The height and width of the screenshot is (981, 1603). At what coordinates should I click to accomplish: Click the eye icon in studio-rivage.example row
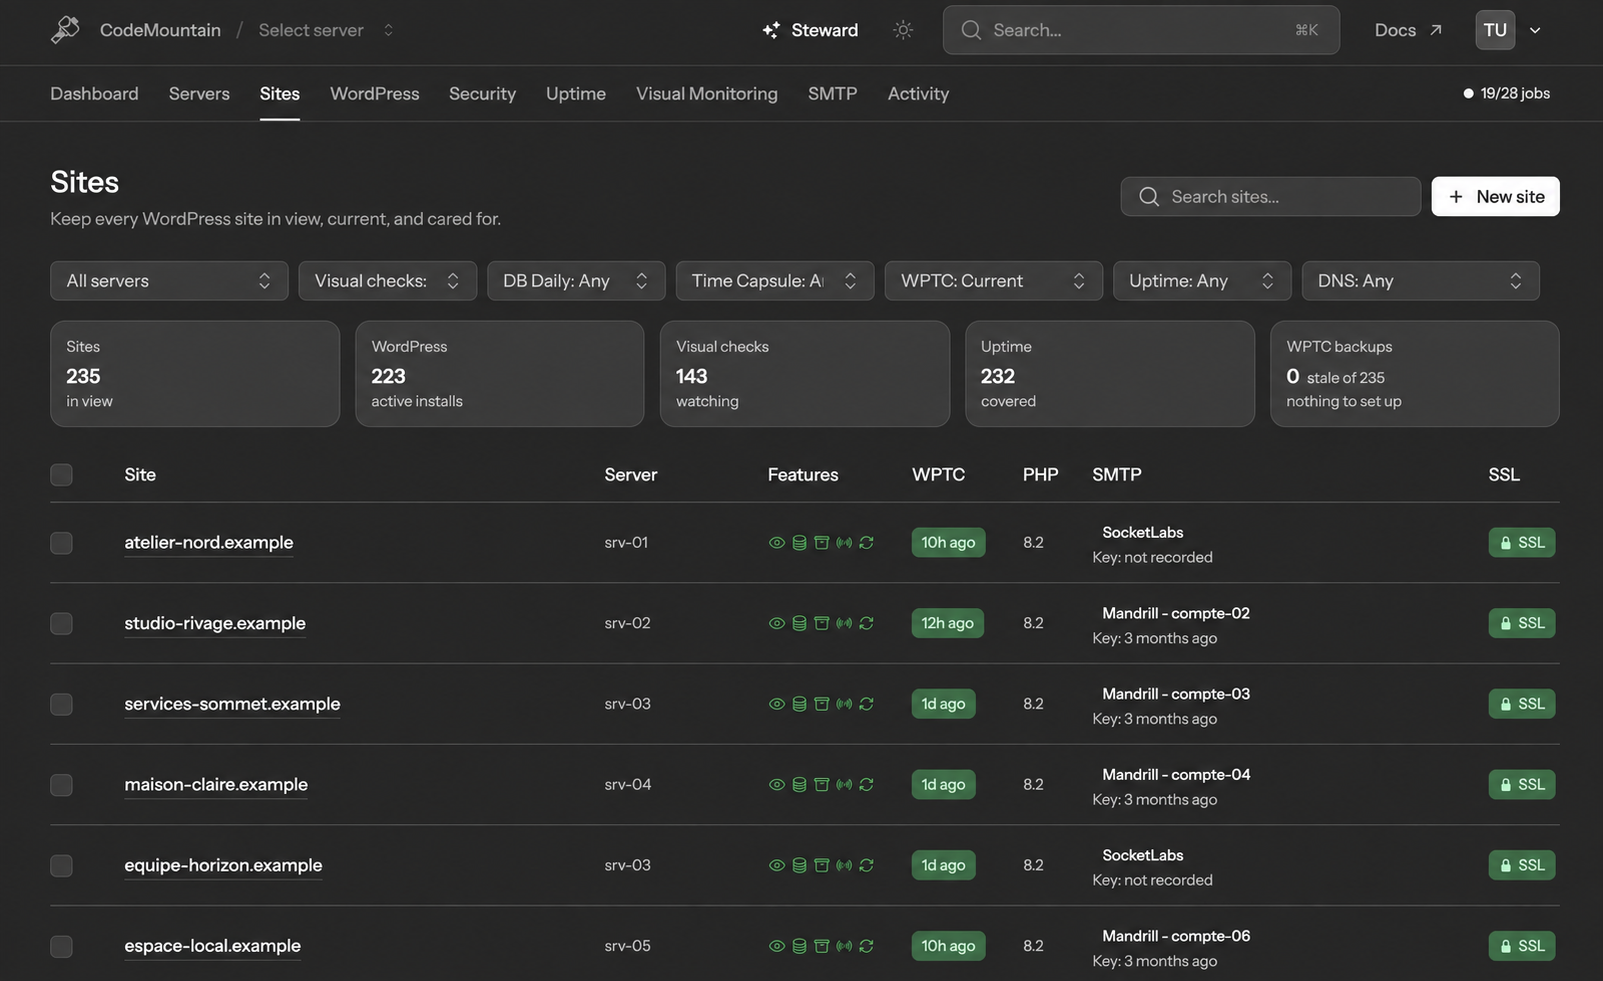776,623
